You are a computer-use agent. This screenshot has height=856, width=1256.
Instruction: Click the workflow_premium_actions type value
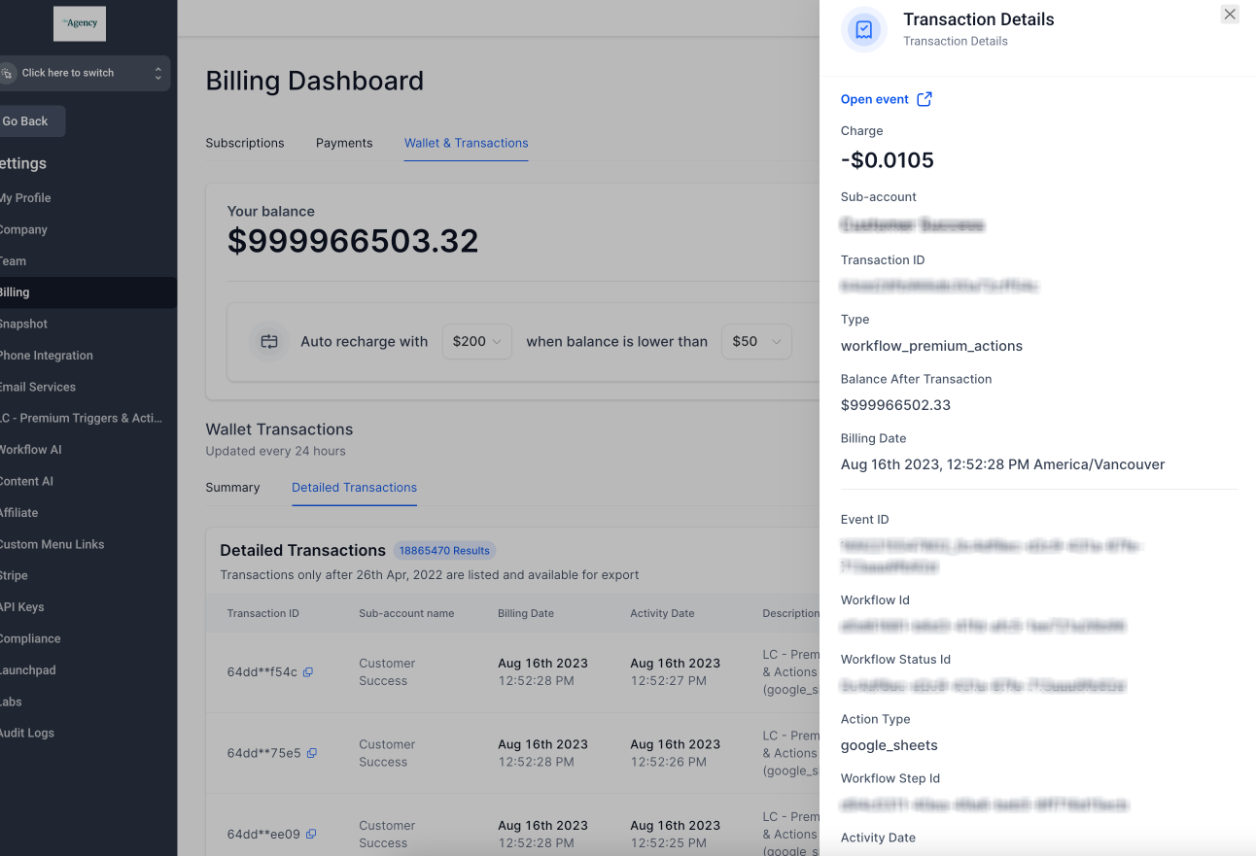(932, 346)
